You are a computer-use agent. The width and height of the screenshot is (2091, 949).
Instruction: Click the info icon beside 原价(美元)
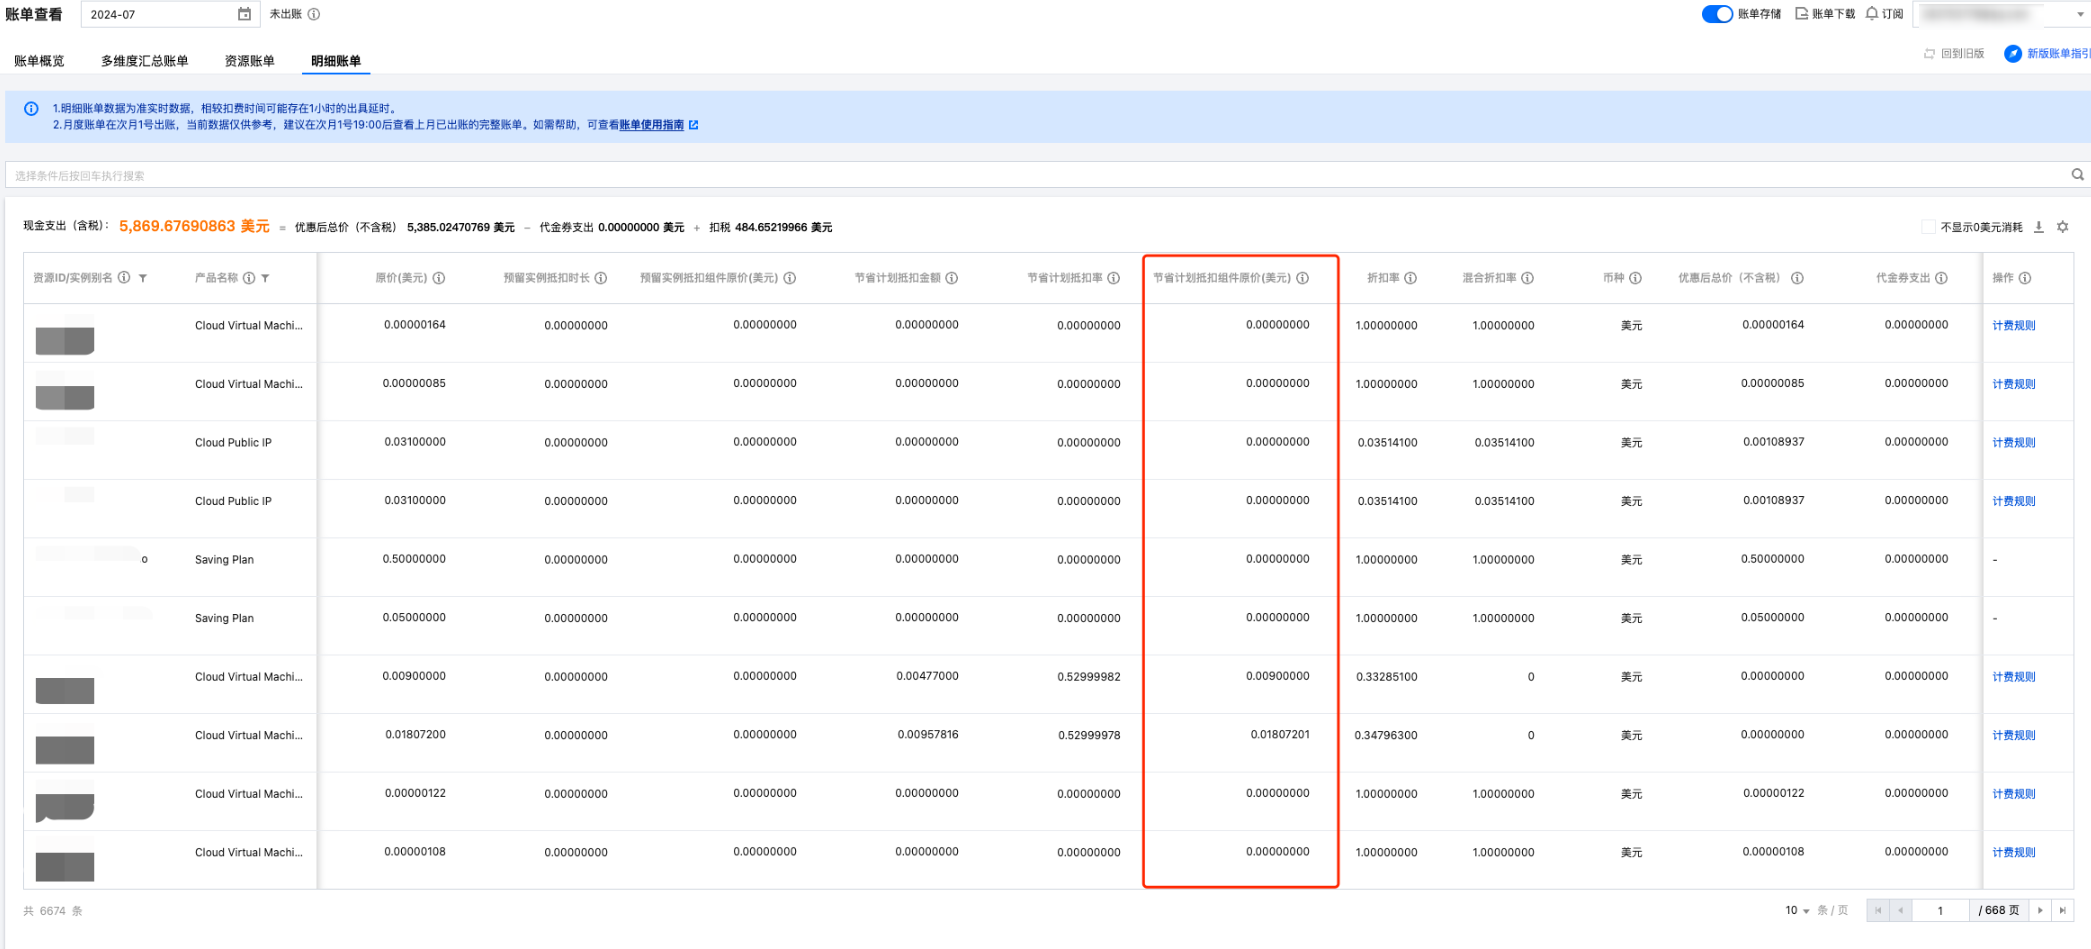click(x=439, y=278)
